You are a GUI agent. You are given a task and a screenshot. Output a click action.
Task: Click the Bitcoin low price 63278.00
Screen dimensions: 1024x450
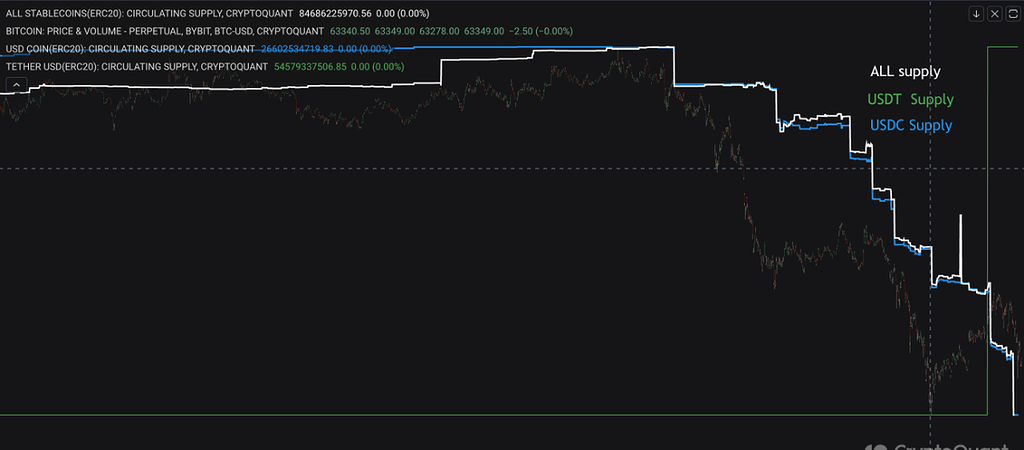click(440, 31)
